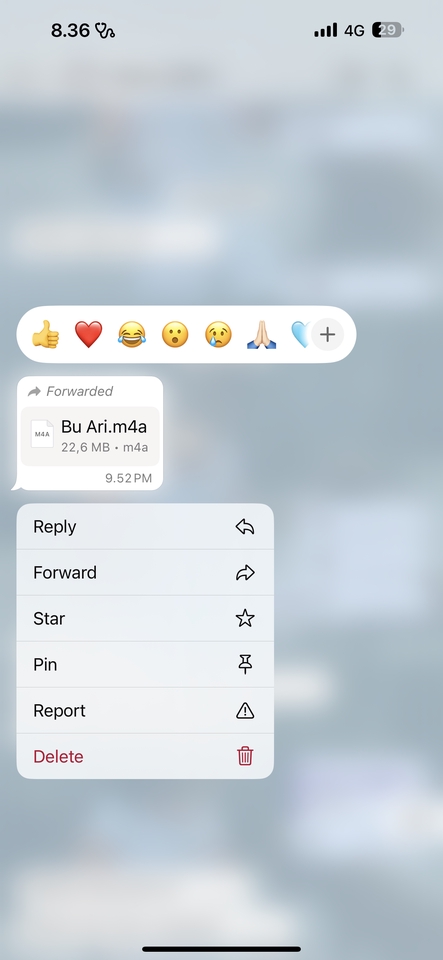The height and width of the screenshot is (960, 443).
Task: Tap the warning triangle icon
Action: click(x=245, y=710)
